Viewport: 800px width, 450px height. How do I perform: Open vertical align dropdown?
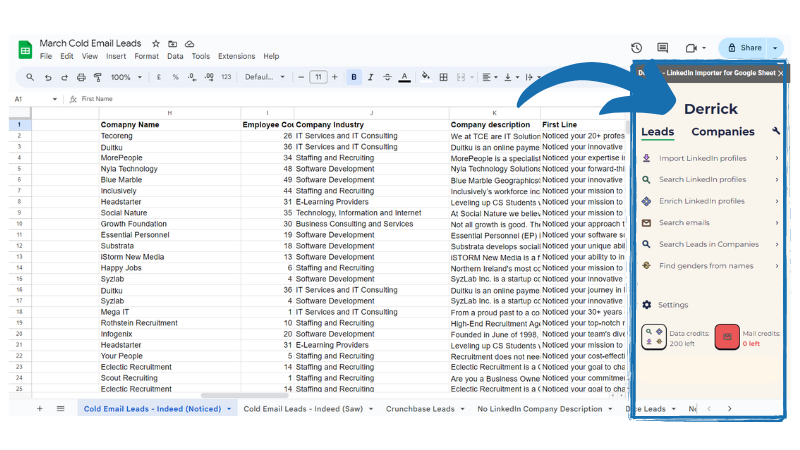point(511,78)
